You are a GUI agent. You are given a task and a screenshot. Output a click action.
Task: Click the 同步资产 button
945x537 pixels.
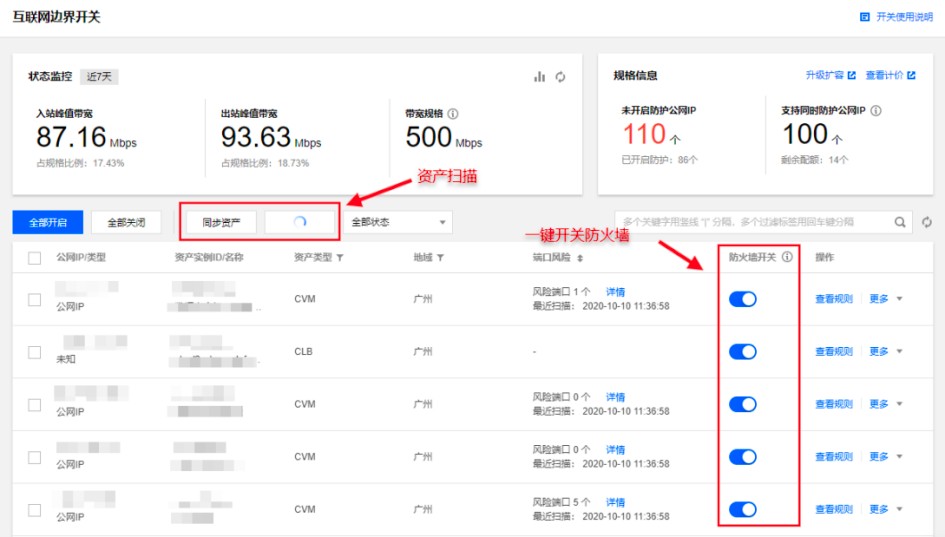tap(221, 222)
